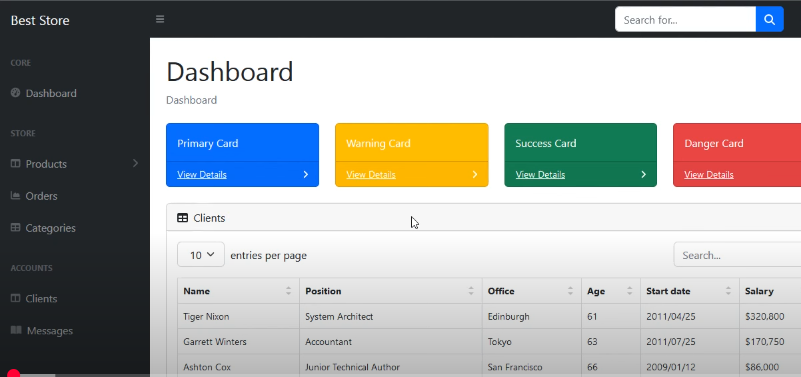Open View Details on Primary Card
This screenshot has height=377, width=801.
click(x=202, y=175)
